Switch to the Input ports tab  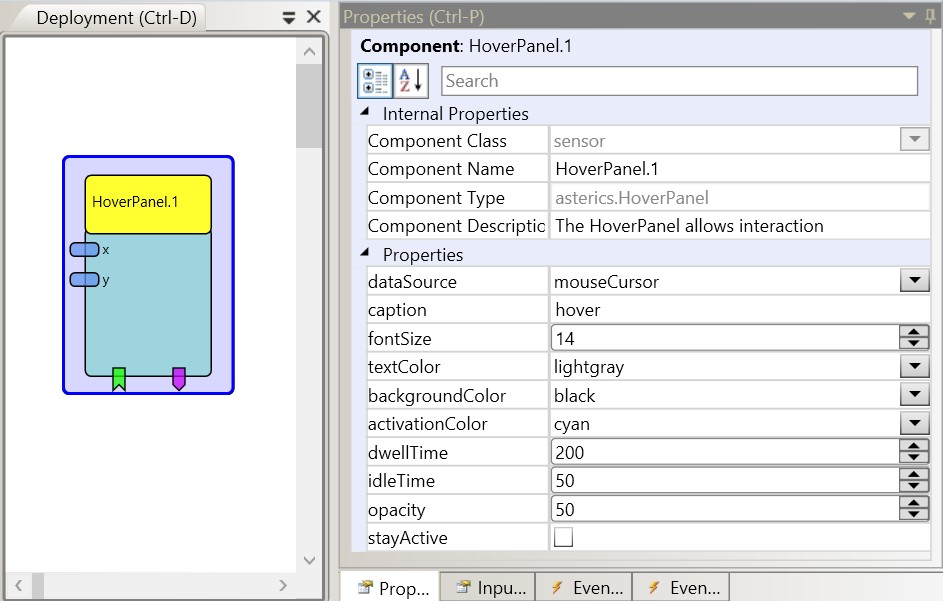pyautogui.click(x=490, y=588)
